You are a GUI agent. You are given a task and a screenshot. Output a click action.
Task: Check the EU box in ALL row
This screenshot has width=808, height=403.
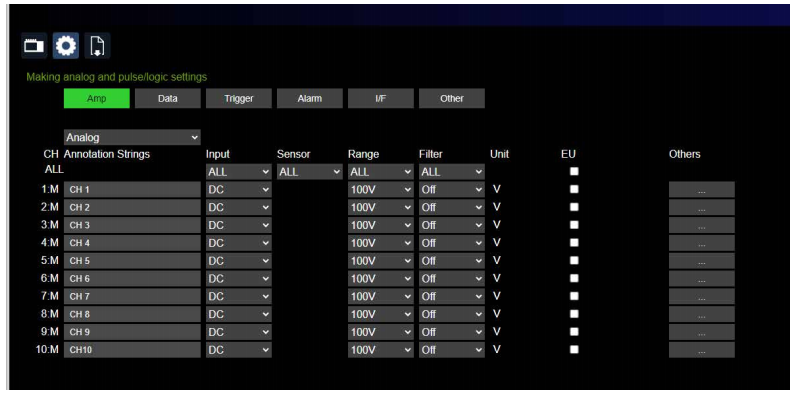[x=574, y=171]
